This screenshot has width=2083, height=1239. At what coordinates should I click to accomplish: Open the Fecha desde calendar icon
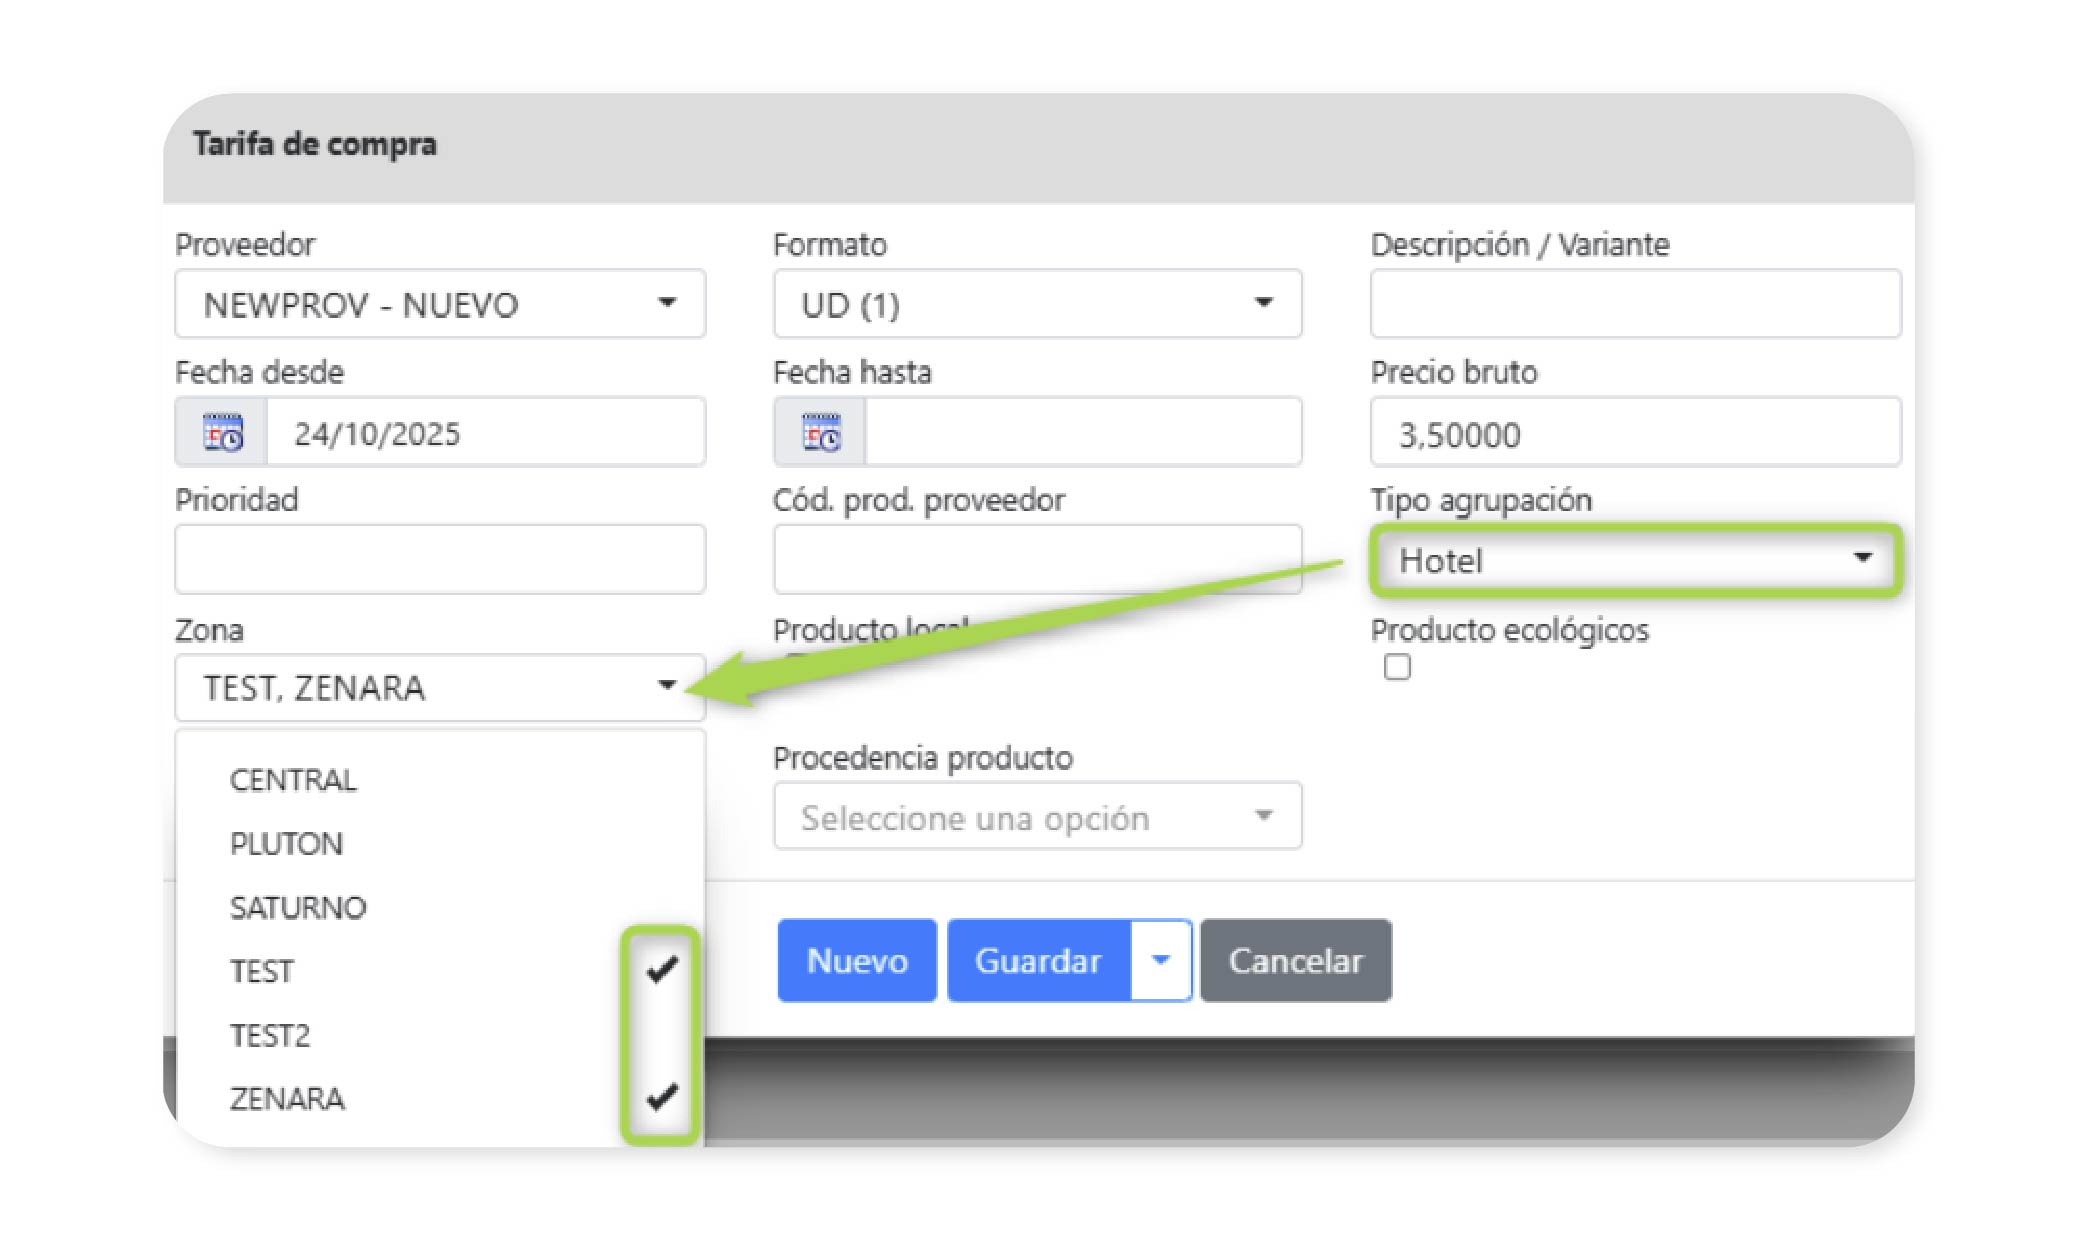coord(222,433)
